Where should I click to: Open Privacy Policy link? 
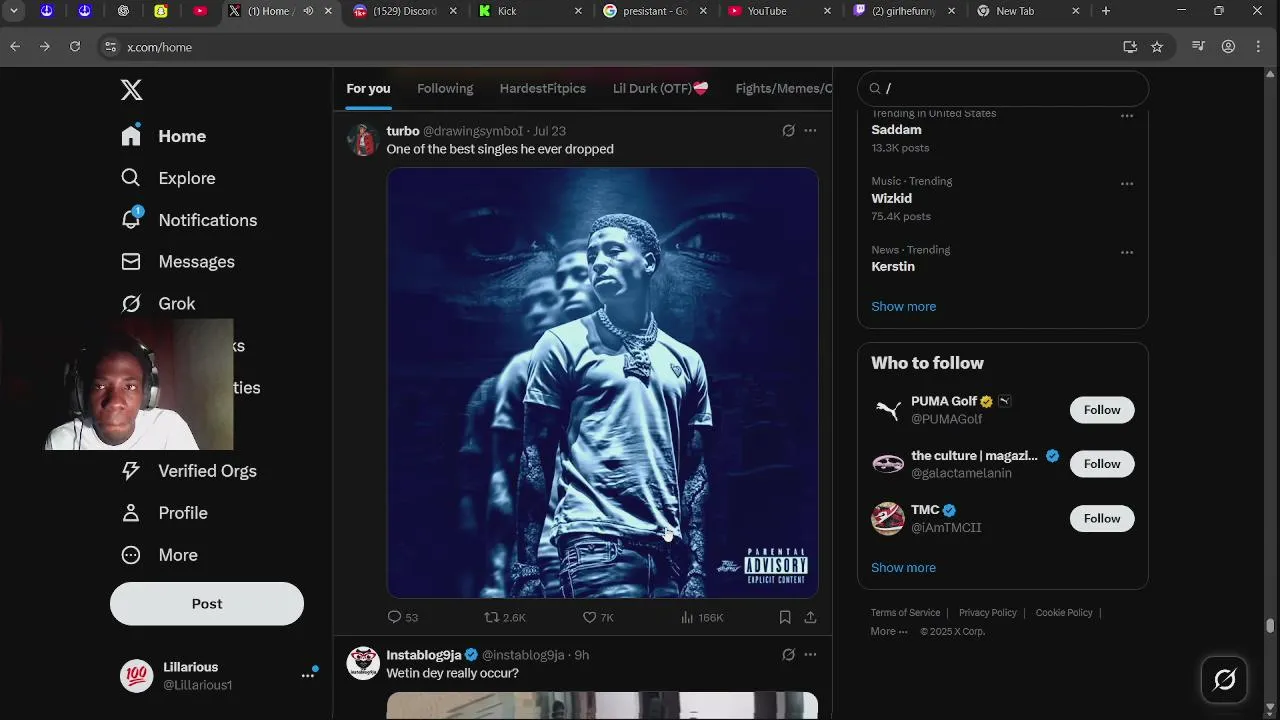pos(988,612)
